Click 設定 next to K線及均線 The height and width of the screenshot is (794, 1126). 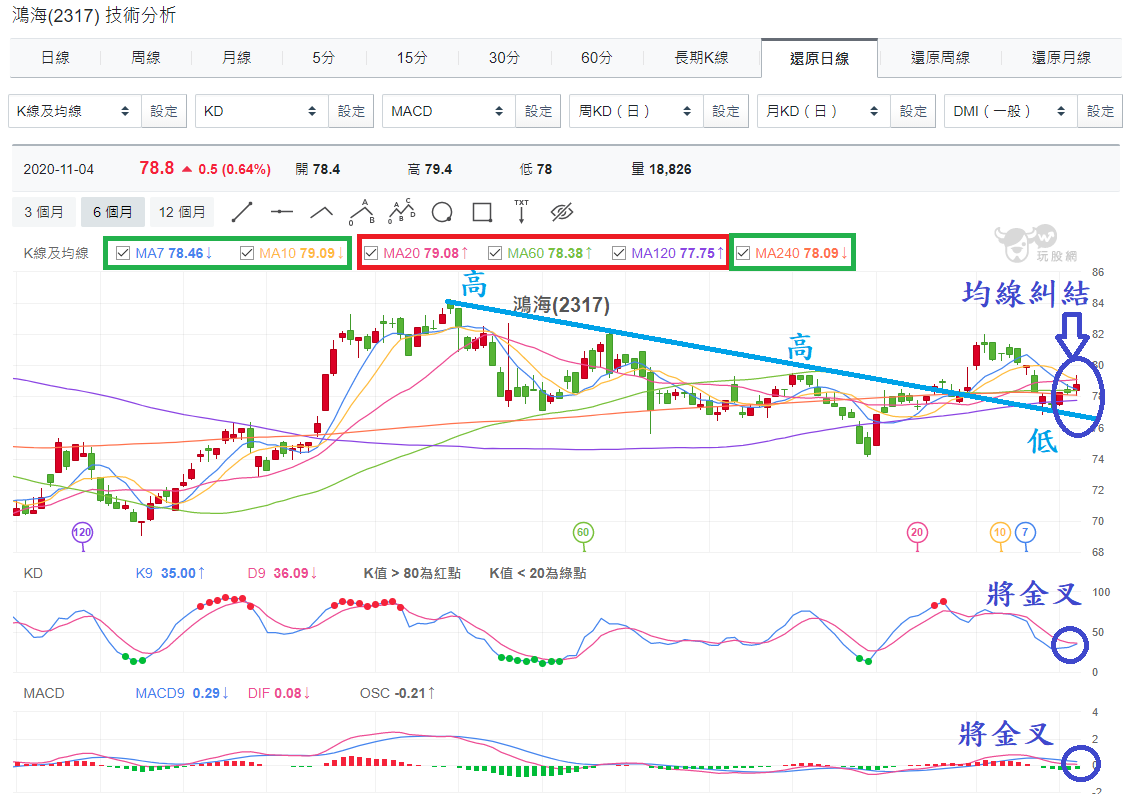(x=164, y=111)
